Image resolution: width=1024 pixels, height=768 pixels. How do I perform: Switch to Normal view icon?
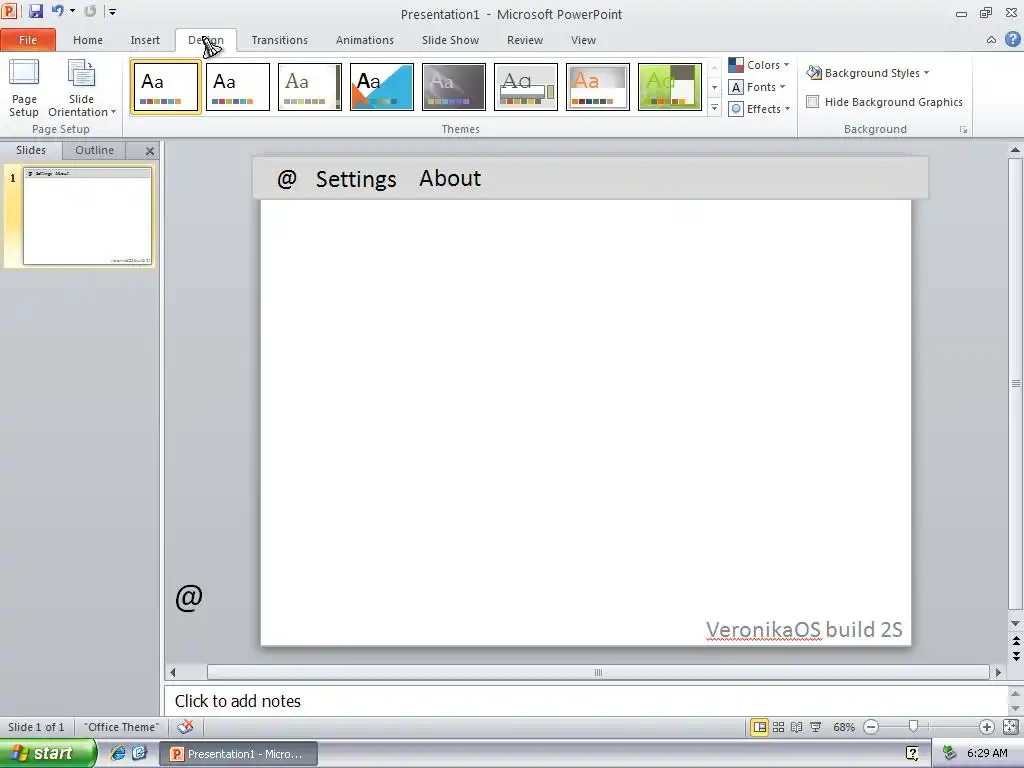760,727
